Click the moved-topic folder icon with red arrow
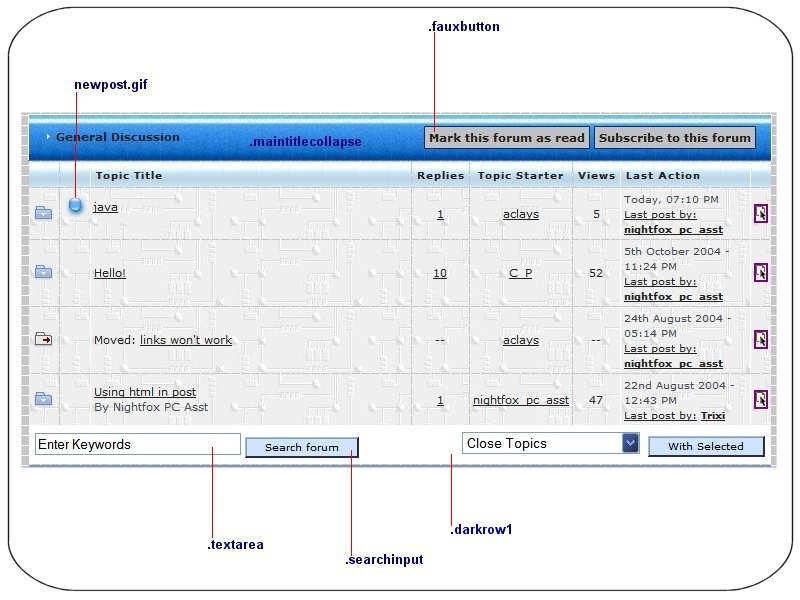Image resolution: width=800 pixels, height=600 pixels. pos(43,340)
